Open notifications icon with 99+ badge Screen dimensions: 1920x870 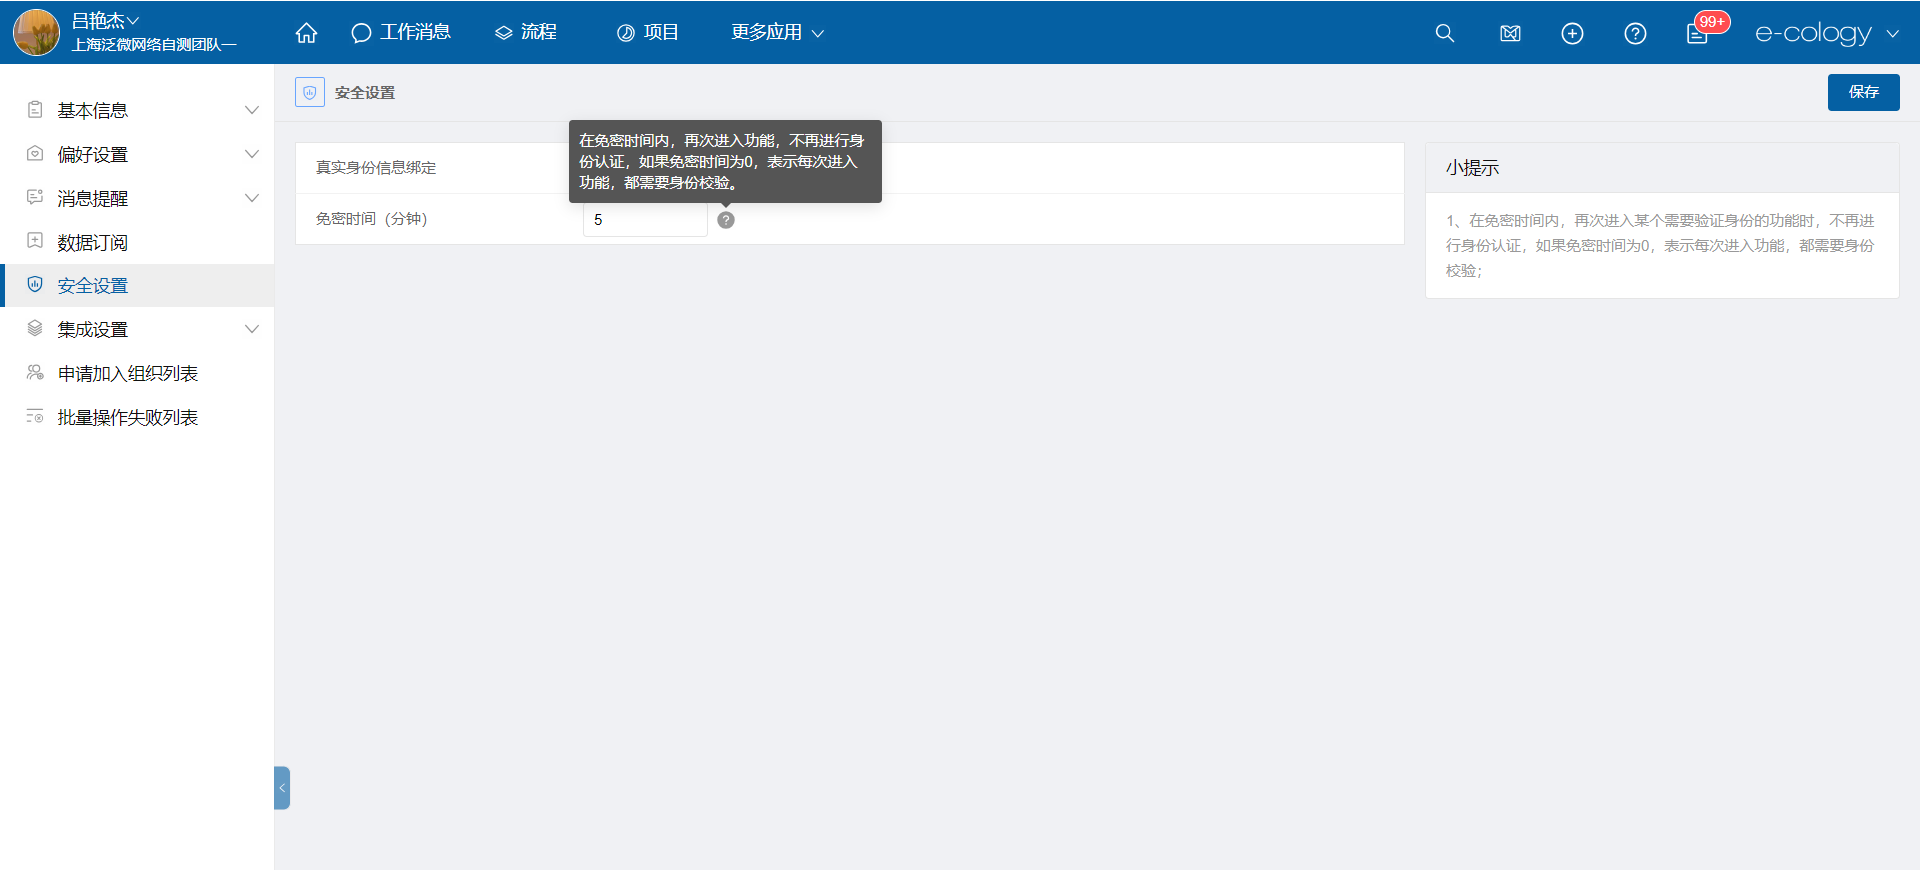[x=1699, y=33]
